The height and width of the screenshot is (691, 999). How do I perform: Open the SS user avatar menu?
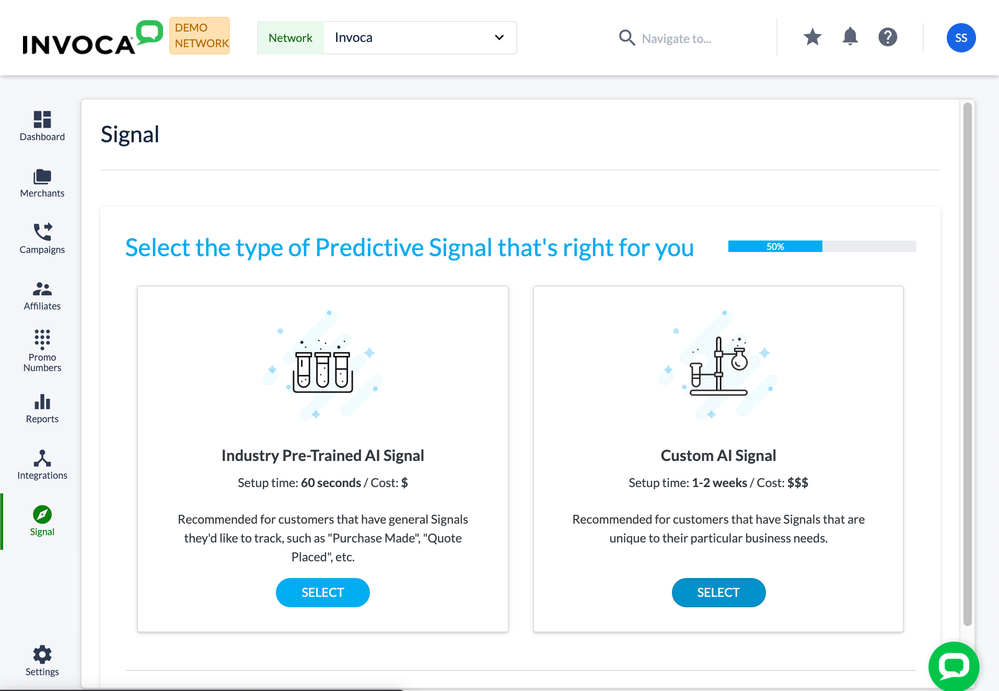(x=961, y=38)
